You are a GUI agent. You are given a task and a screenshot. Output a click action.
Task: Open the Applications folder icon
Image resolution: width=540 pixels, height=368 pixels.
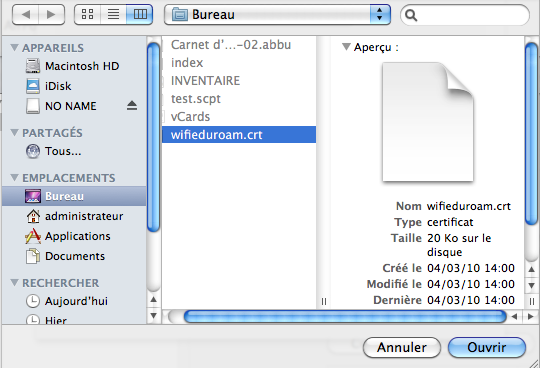tap(33, 236)
